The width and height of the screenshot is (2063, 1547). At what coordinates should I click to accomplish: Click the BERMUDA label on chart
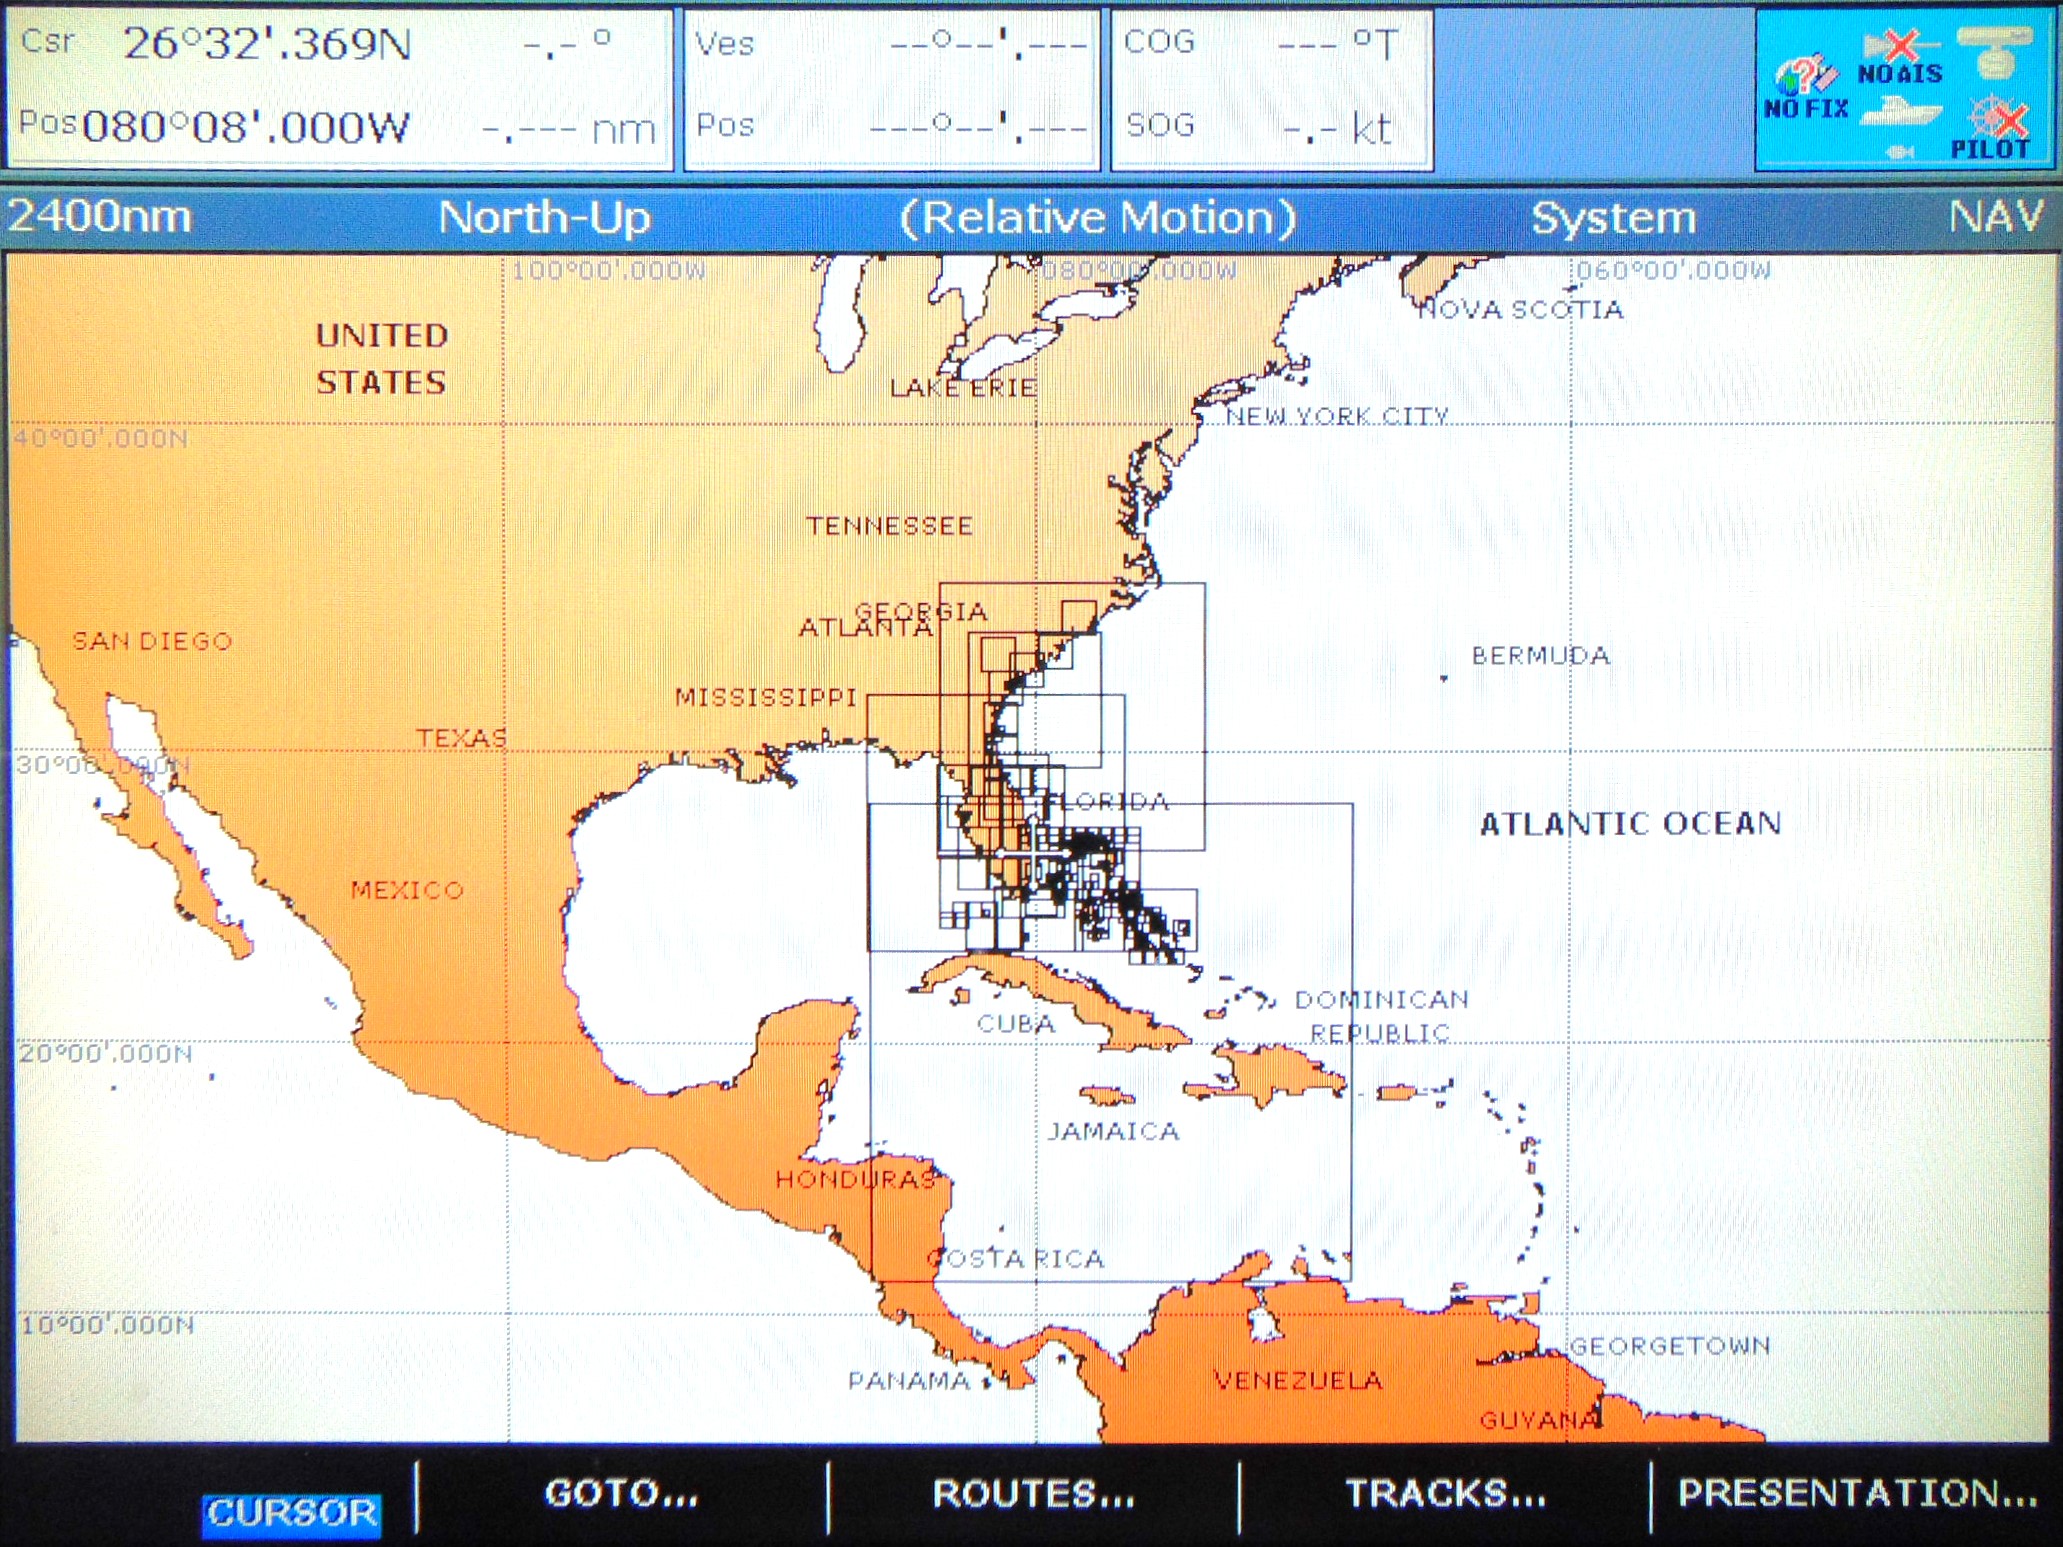click(x=1541, y=656)
